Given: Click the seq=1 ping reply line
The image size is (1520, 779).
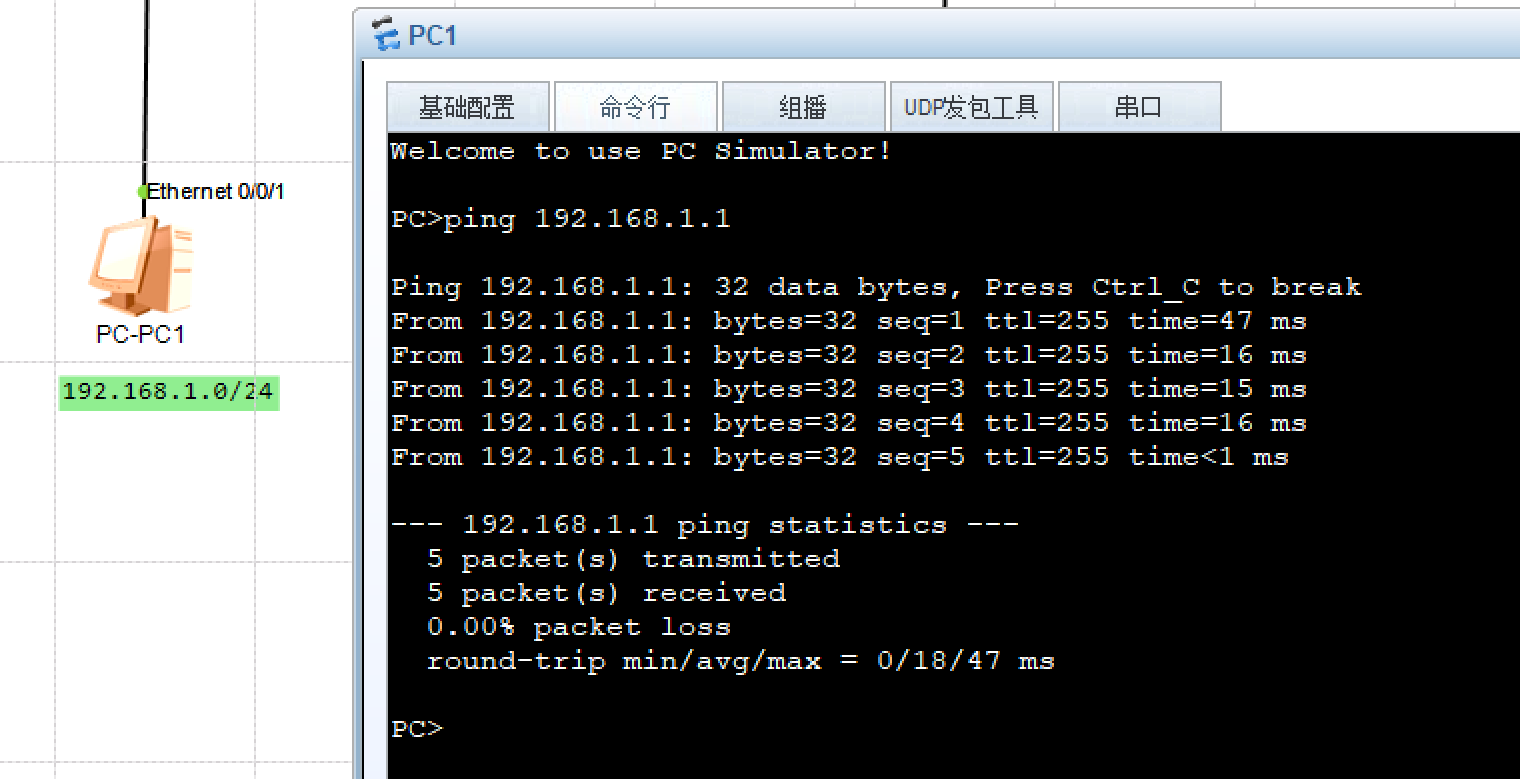Looking at the screenshot, I should tap(848, 321).
